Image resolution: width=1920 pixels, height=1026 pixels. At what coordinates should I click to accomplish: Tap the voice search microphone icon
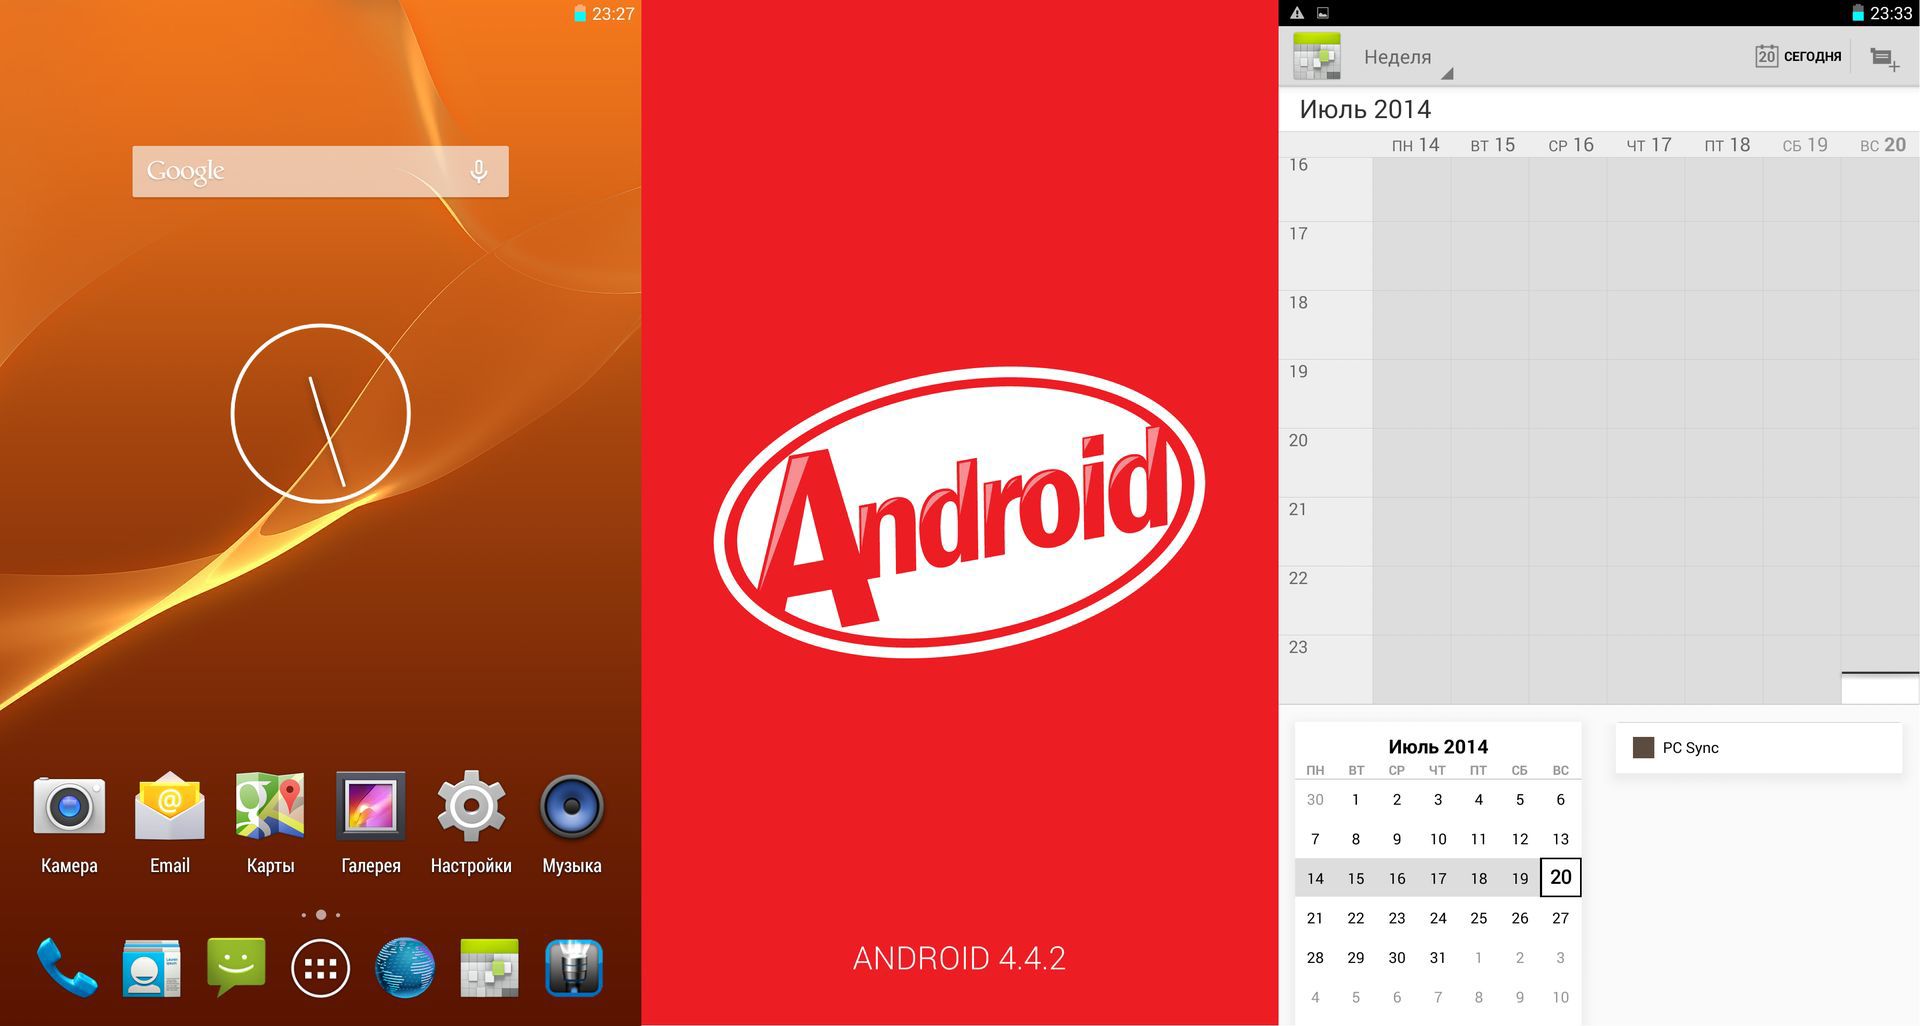pyautogui.click(x=479, y=172)
